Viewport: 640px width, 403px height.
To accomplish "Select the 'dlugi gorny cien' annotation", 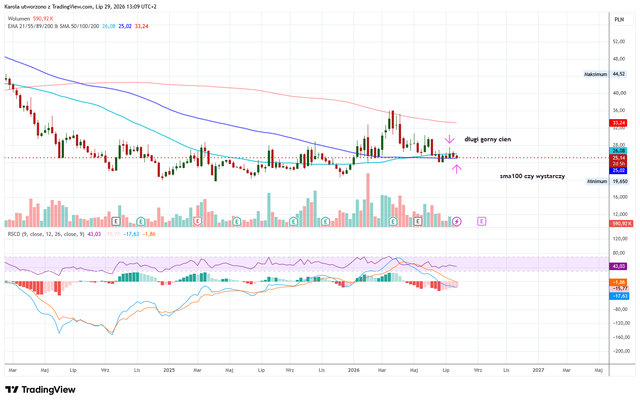I will click(x=488, y=140).
